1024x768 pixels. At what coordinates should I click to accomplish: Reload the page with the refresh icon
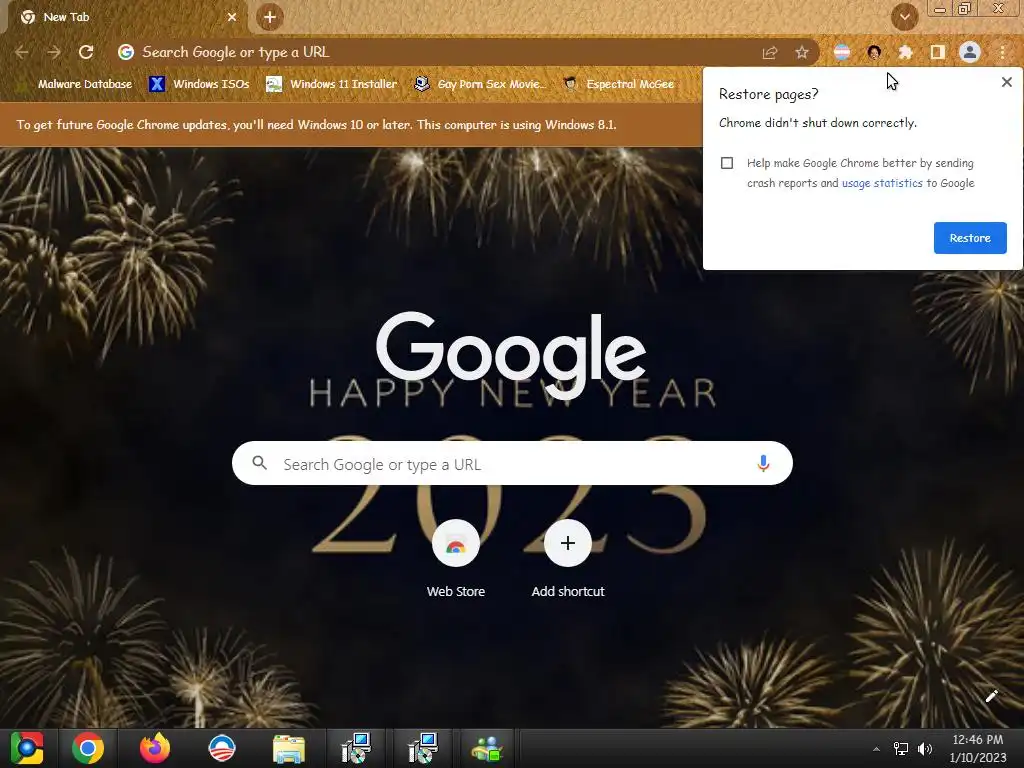(x=86, y=52)
